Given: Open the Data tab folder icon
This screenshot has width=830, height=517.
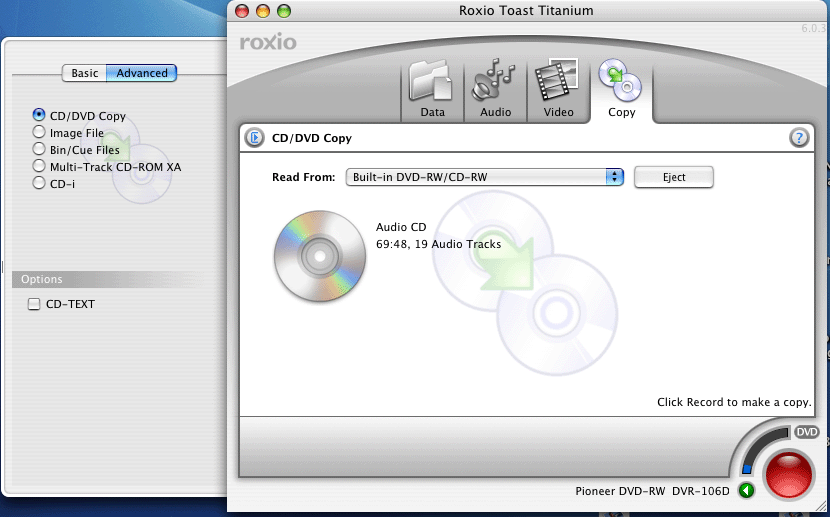Looking at the screenshot, I should point(432,81).
